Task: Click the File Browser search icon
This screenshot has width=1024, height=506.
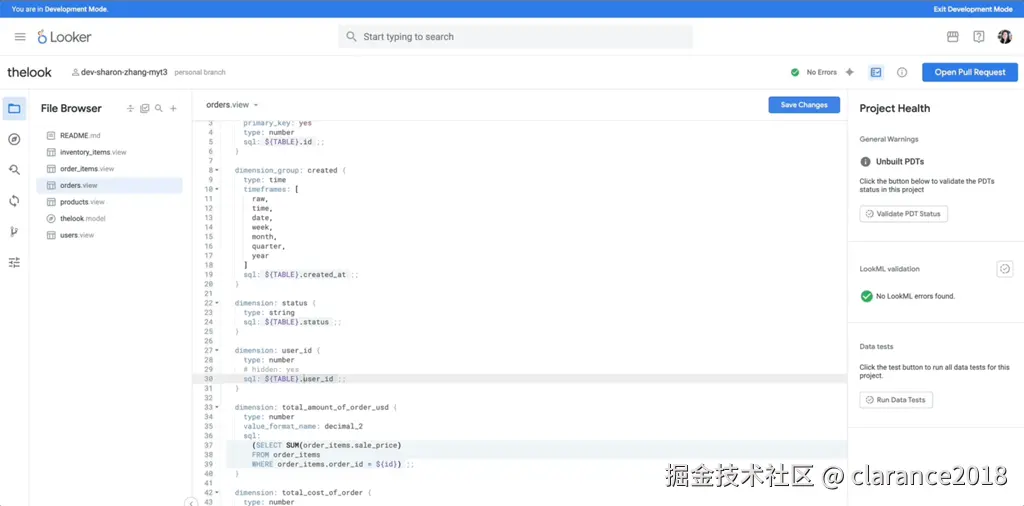Action: [x=159, y=108]
